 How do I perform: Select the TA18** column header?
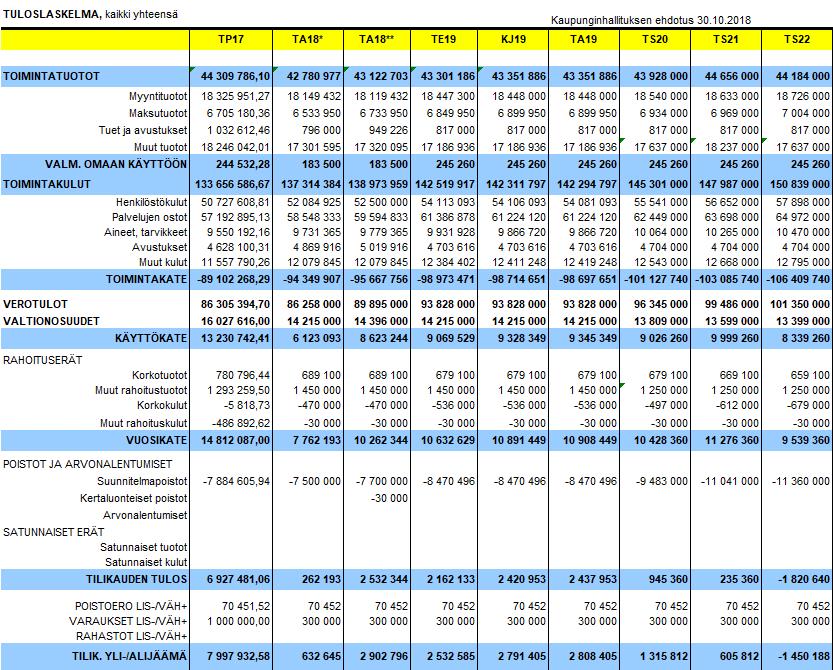377,39
